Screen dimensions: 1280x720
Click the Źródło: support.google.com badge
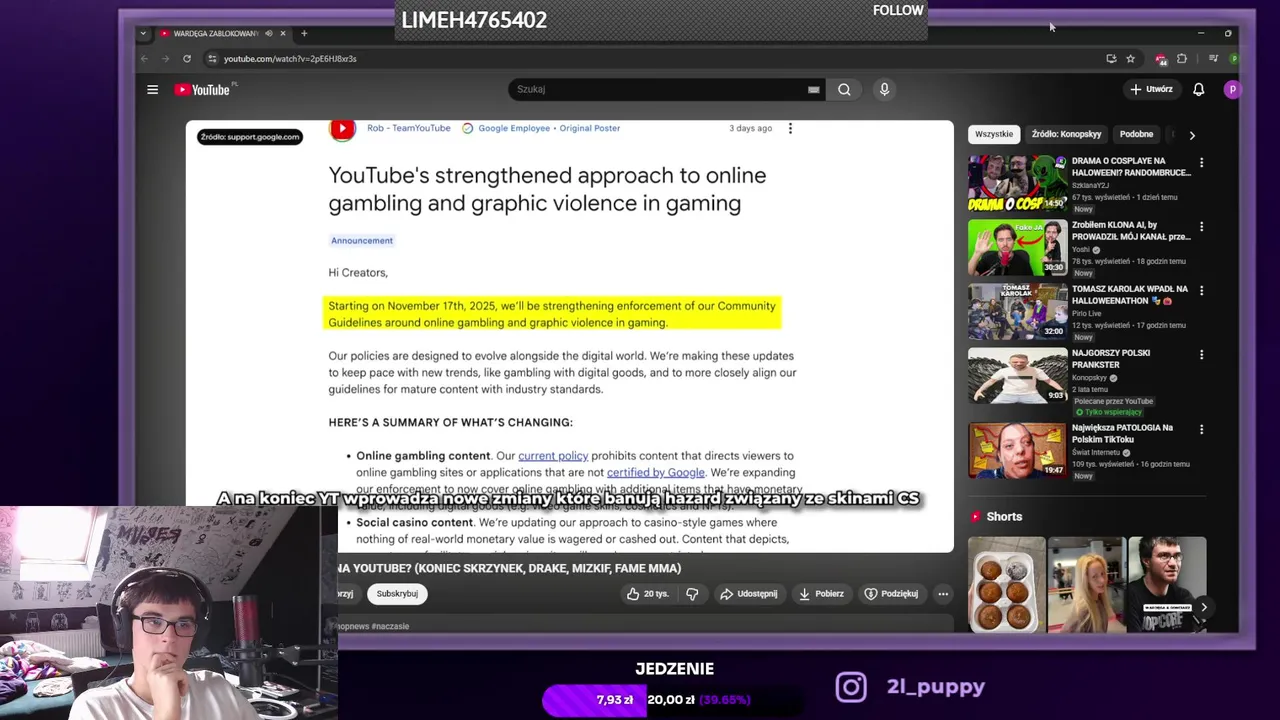click(x=249, y=137)
